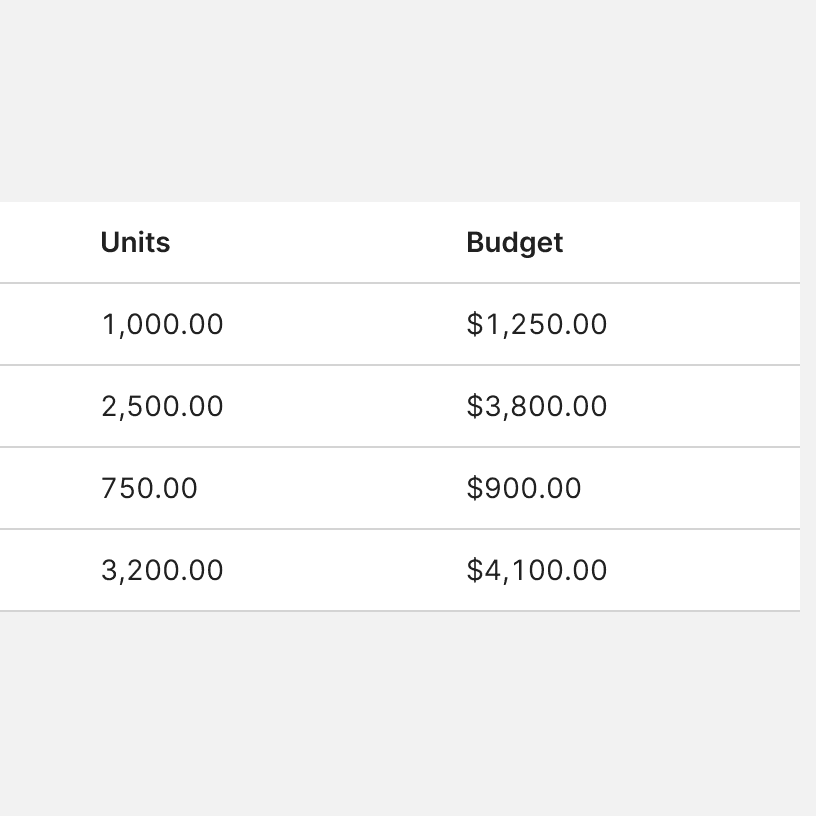Click the $900.00 budget cell
The width and height of the screenshot is (816, 816).
523,489
